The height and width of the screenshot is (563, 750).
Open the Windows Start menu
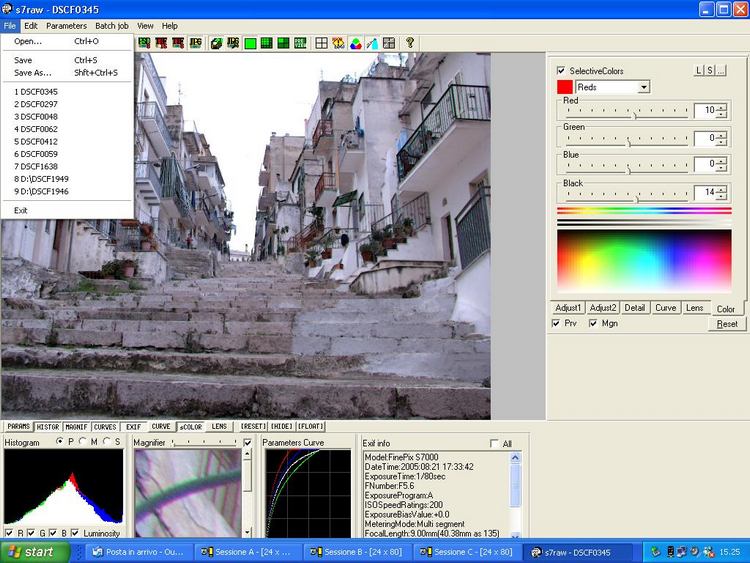[32, 551]
